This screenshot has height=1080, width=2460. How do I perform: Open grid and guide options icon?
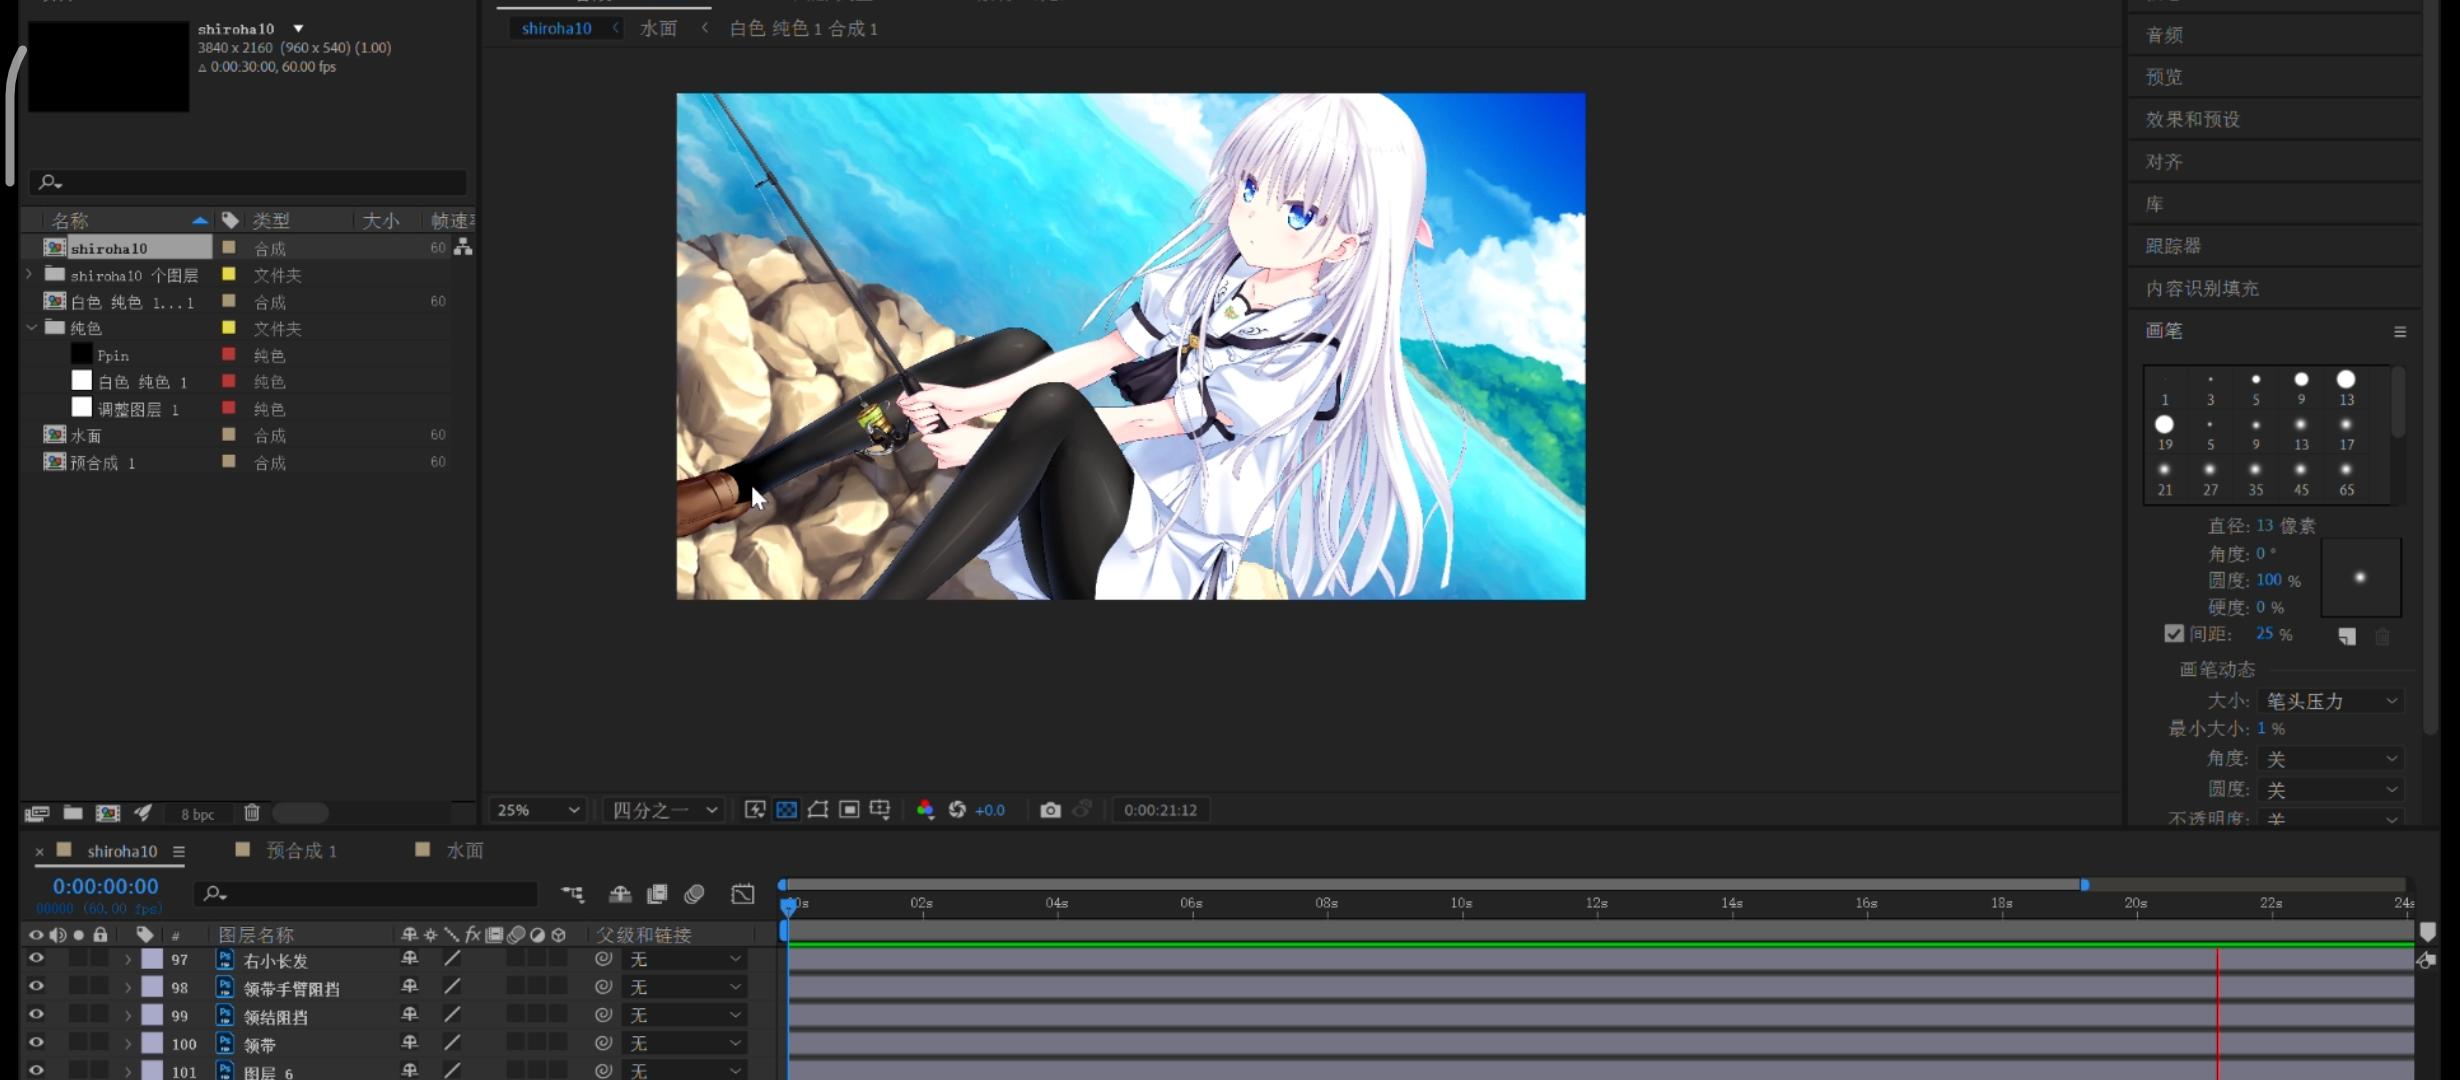pyautogui.click(x=880, y=810)
